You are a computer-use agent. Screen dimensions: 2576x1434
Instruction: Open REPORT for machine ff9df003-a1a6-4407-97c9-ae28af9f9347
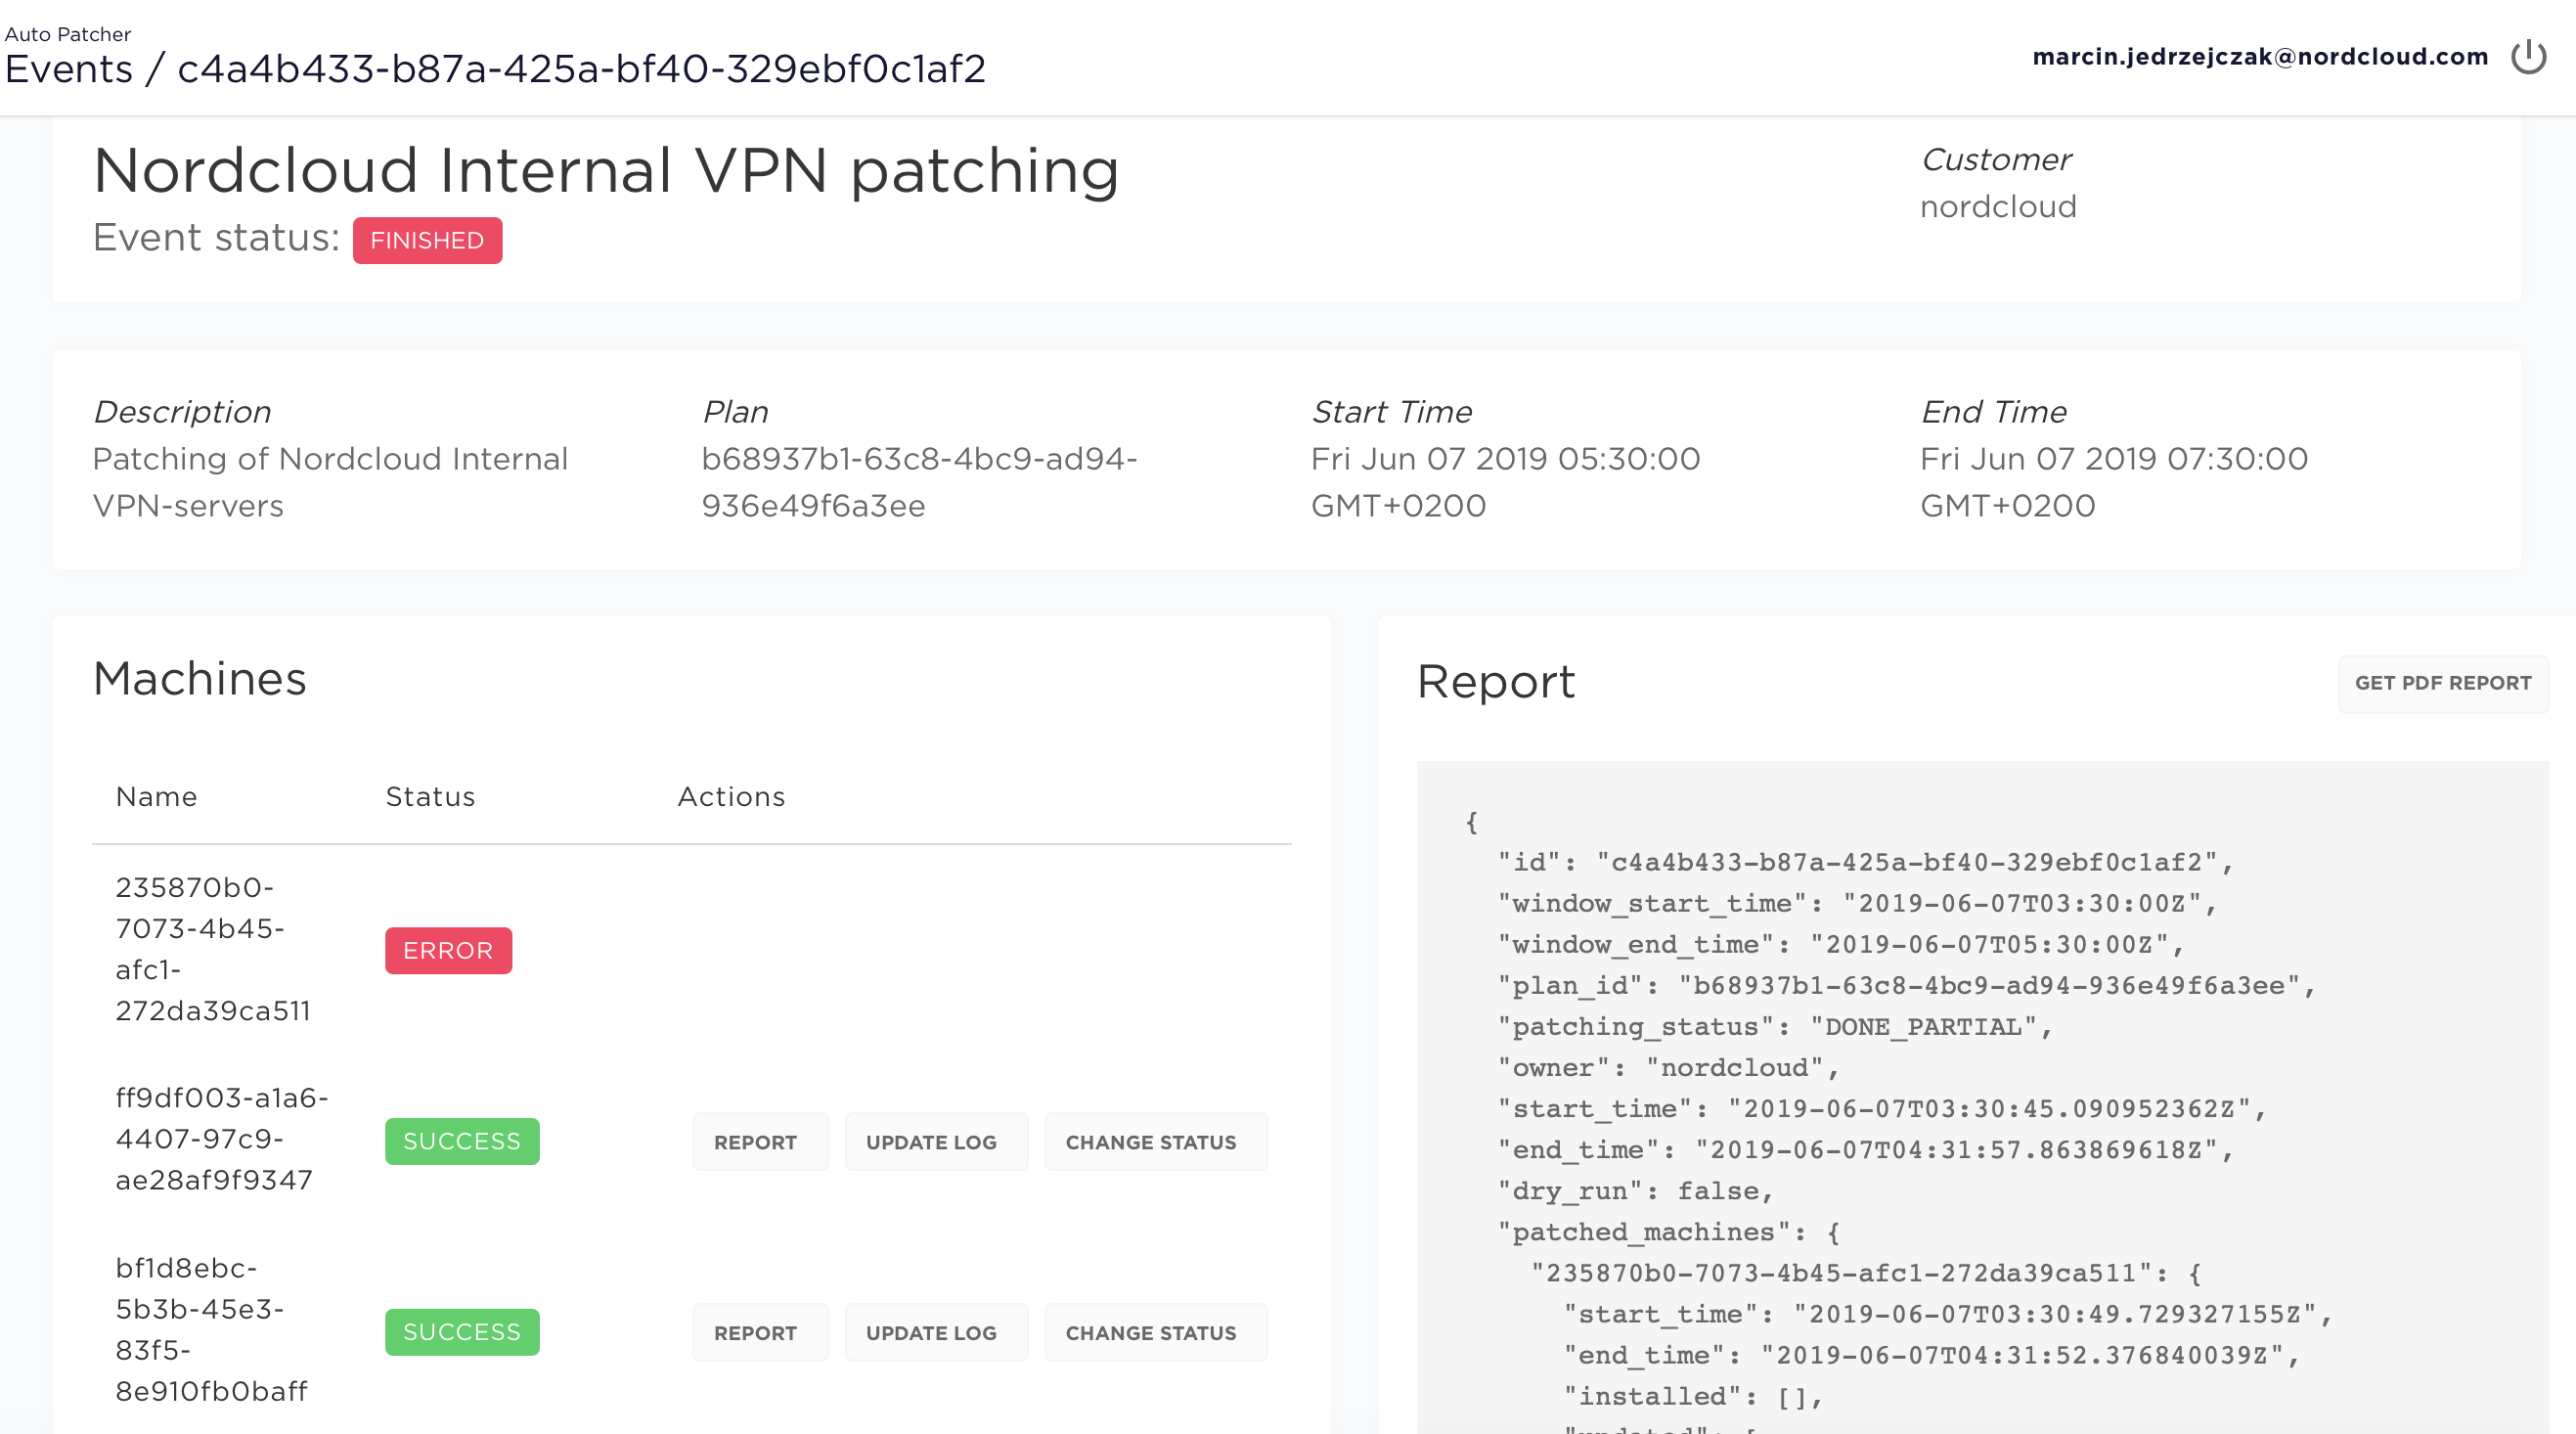pyautogui.click(x=760, y=1142)
